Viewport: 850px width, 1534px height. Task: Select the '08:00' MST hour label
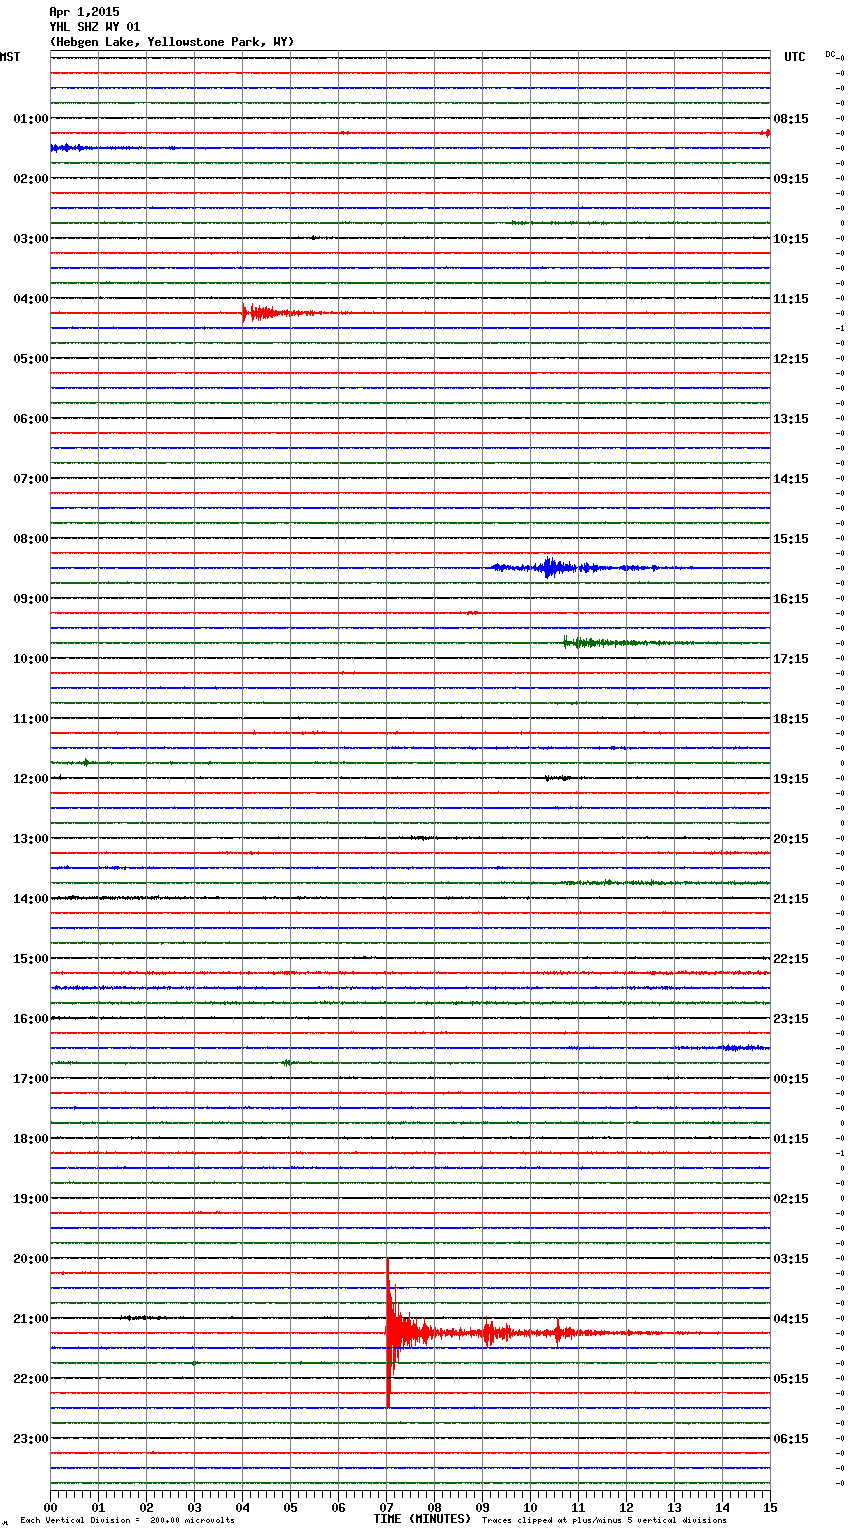pyautogui.click(x=31, y=539)
